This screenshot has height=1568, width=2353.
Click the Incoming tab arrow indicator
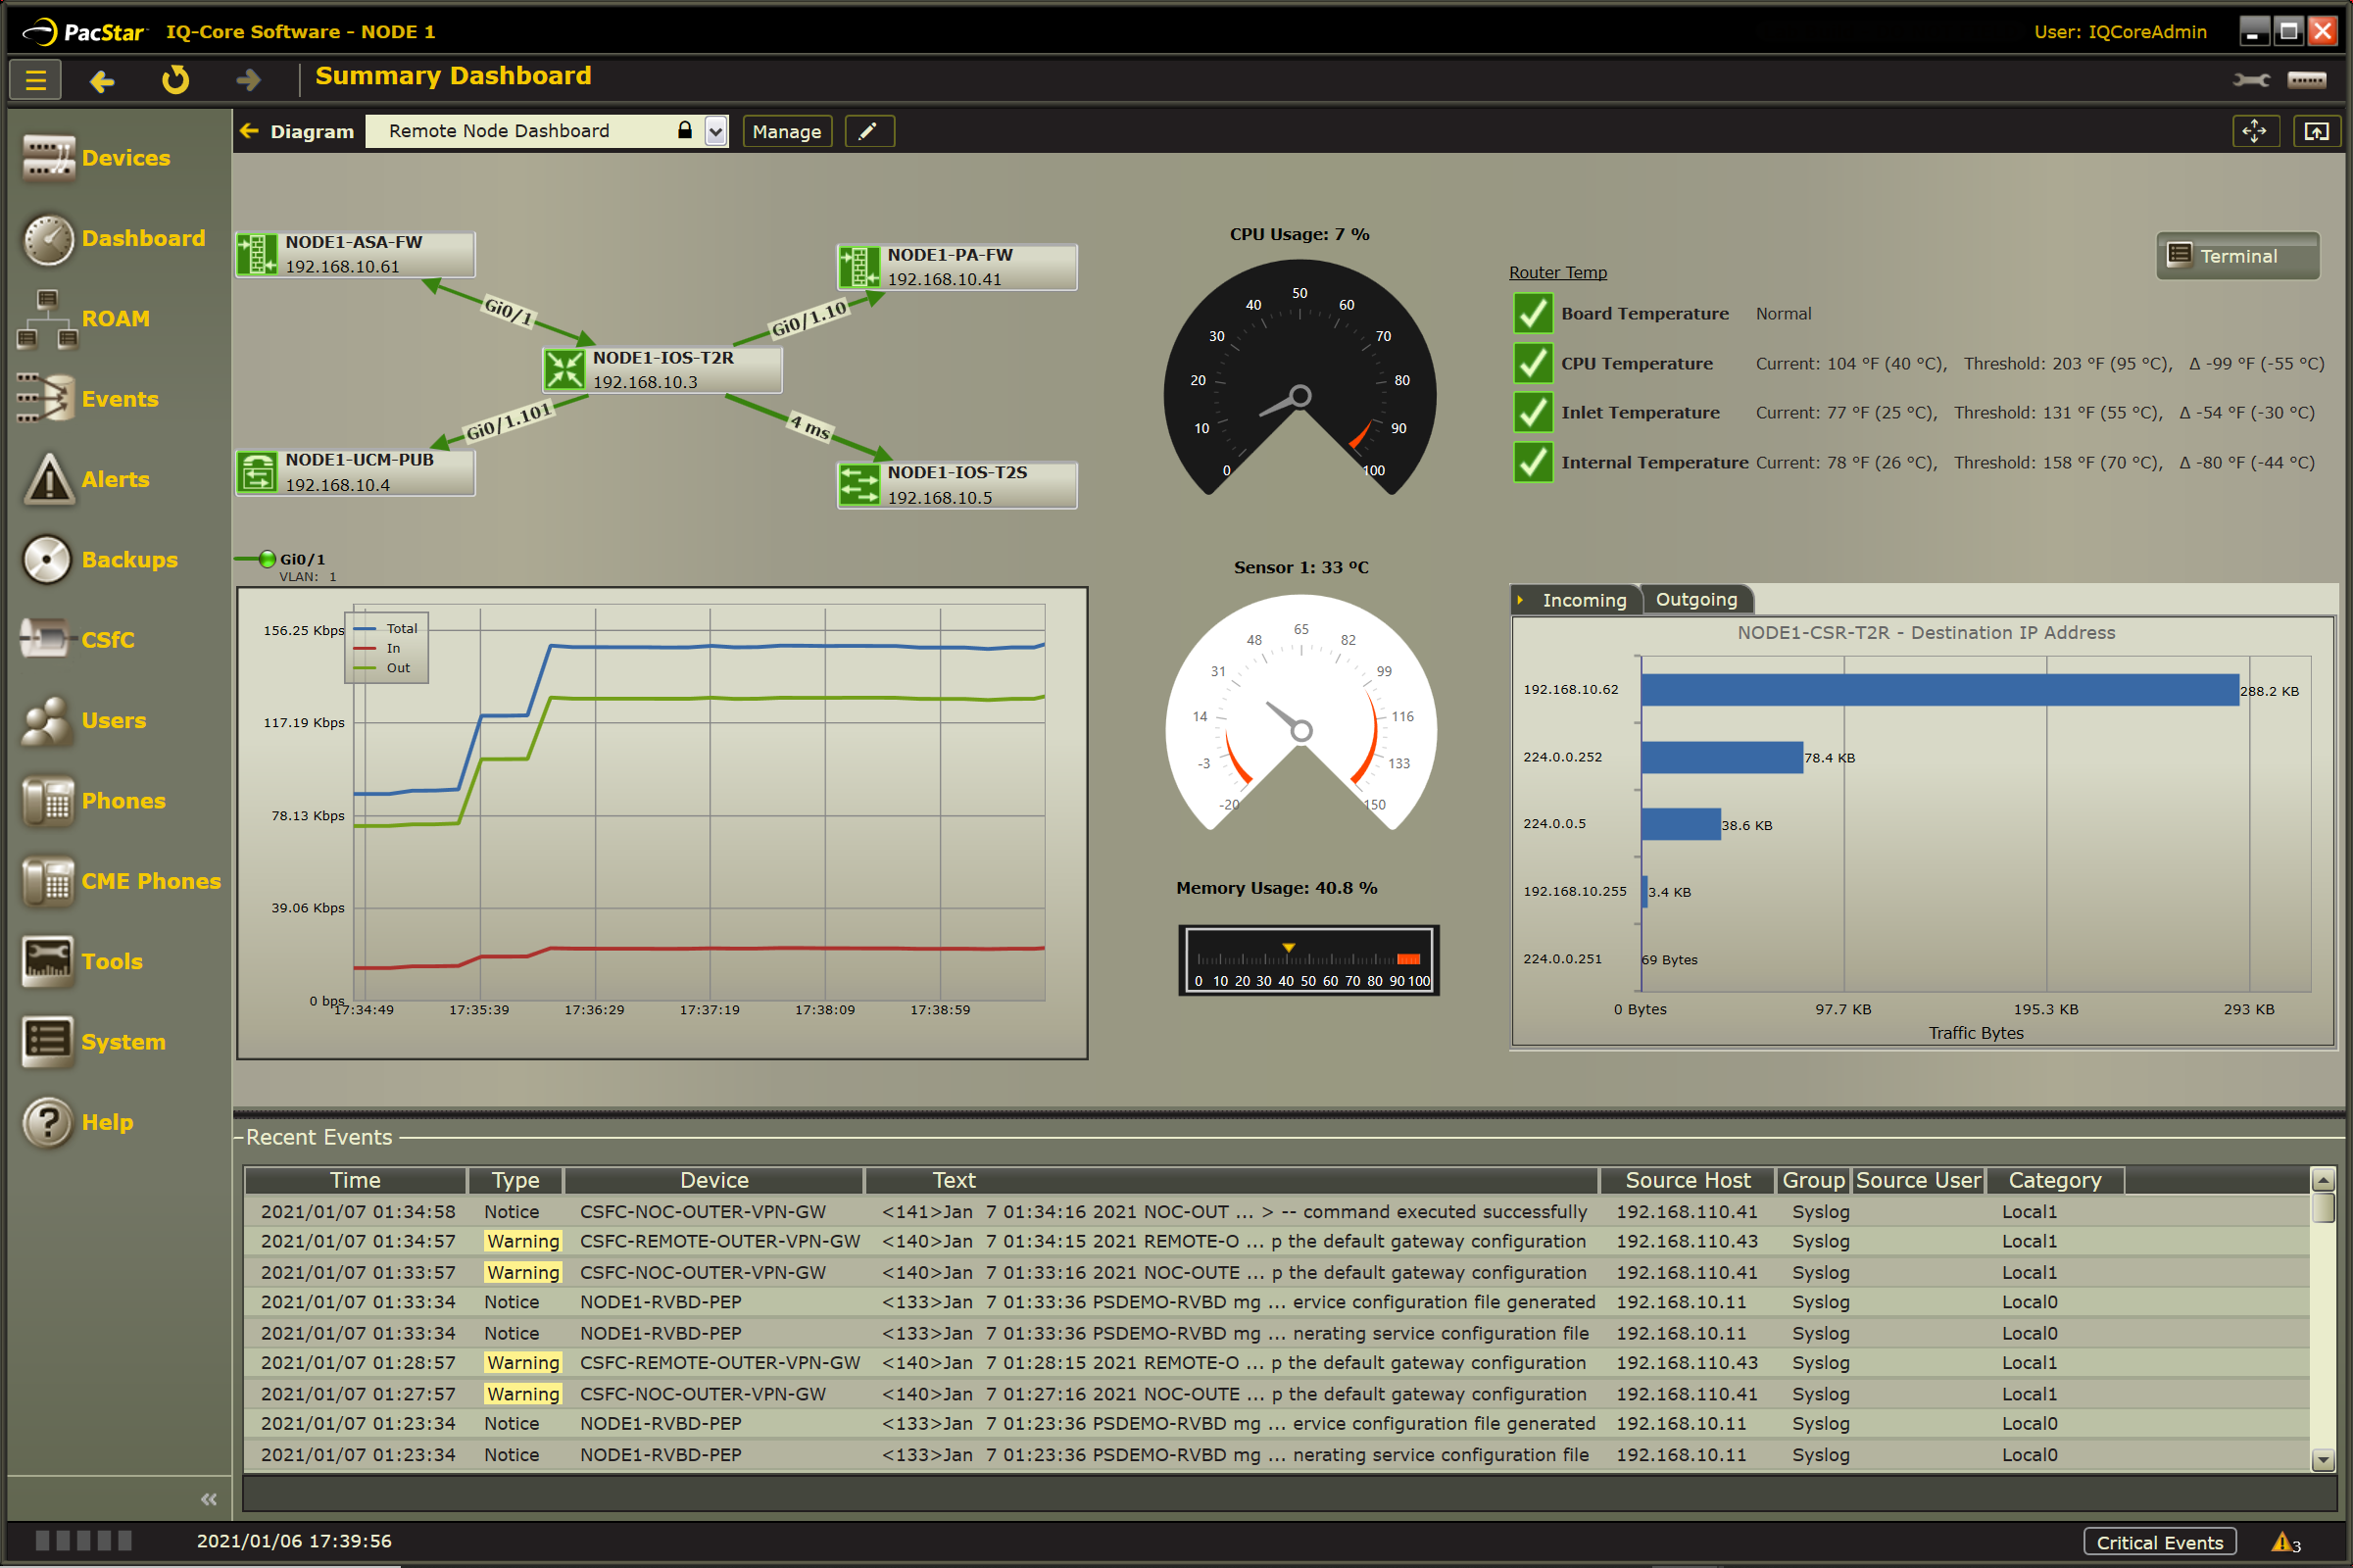click(x=1520, y=600)
